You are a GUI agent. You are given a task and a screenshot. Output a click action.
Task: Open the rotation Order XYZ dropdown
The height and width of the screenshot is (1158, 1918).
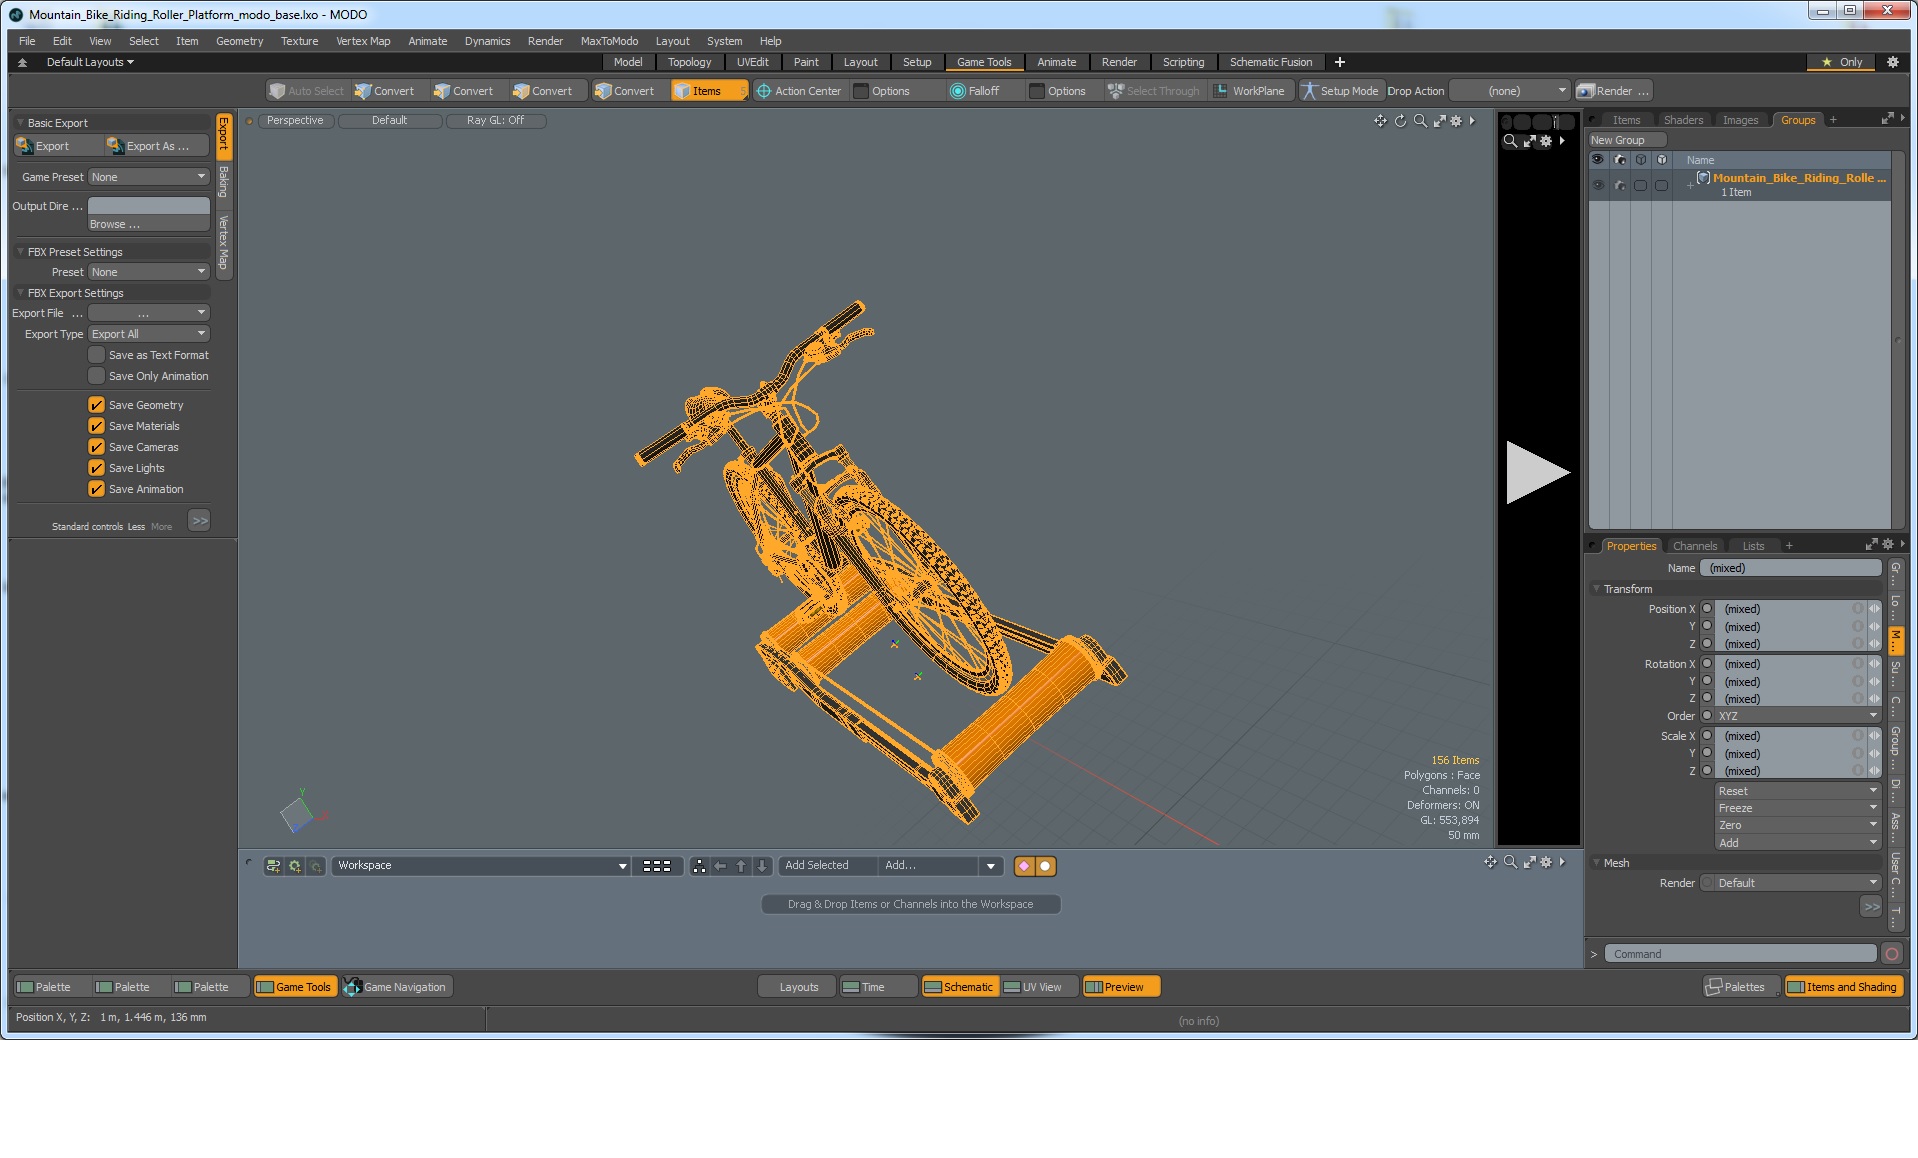[x=1798, y=716]
